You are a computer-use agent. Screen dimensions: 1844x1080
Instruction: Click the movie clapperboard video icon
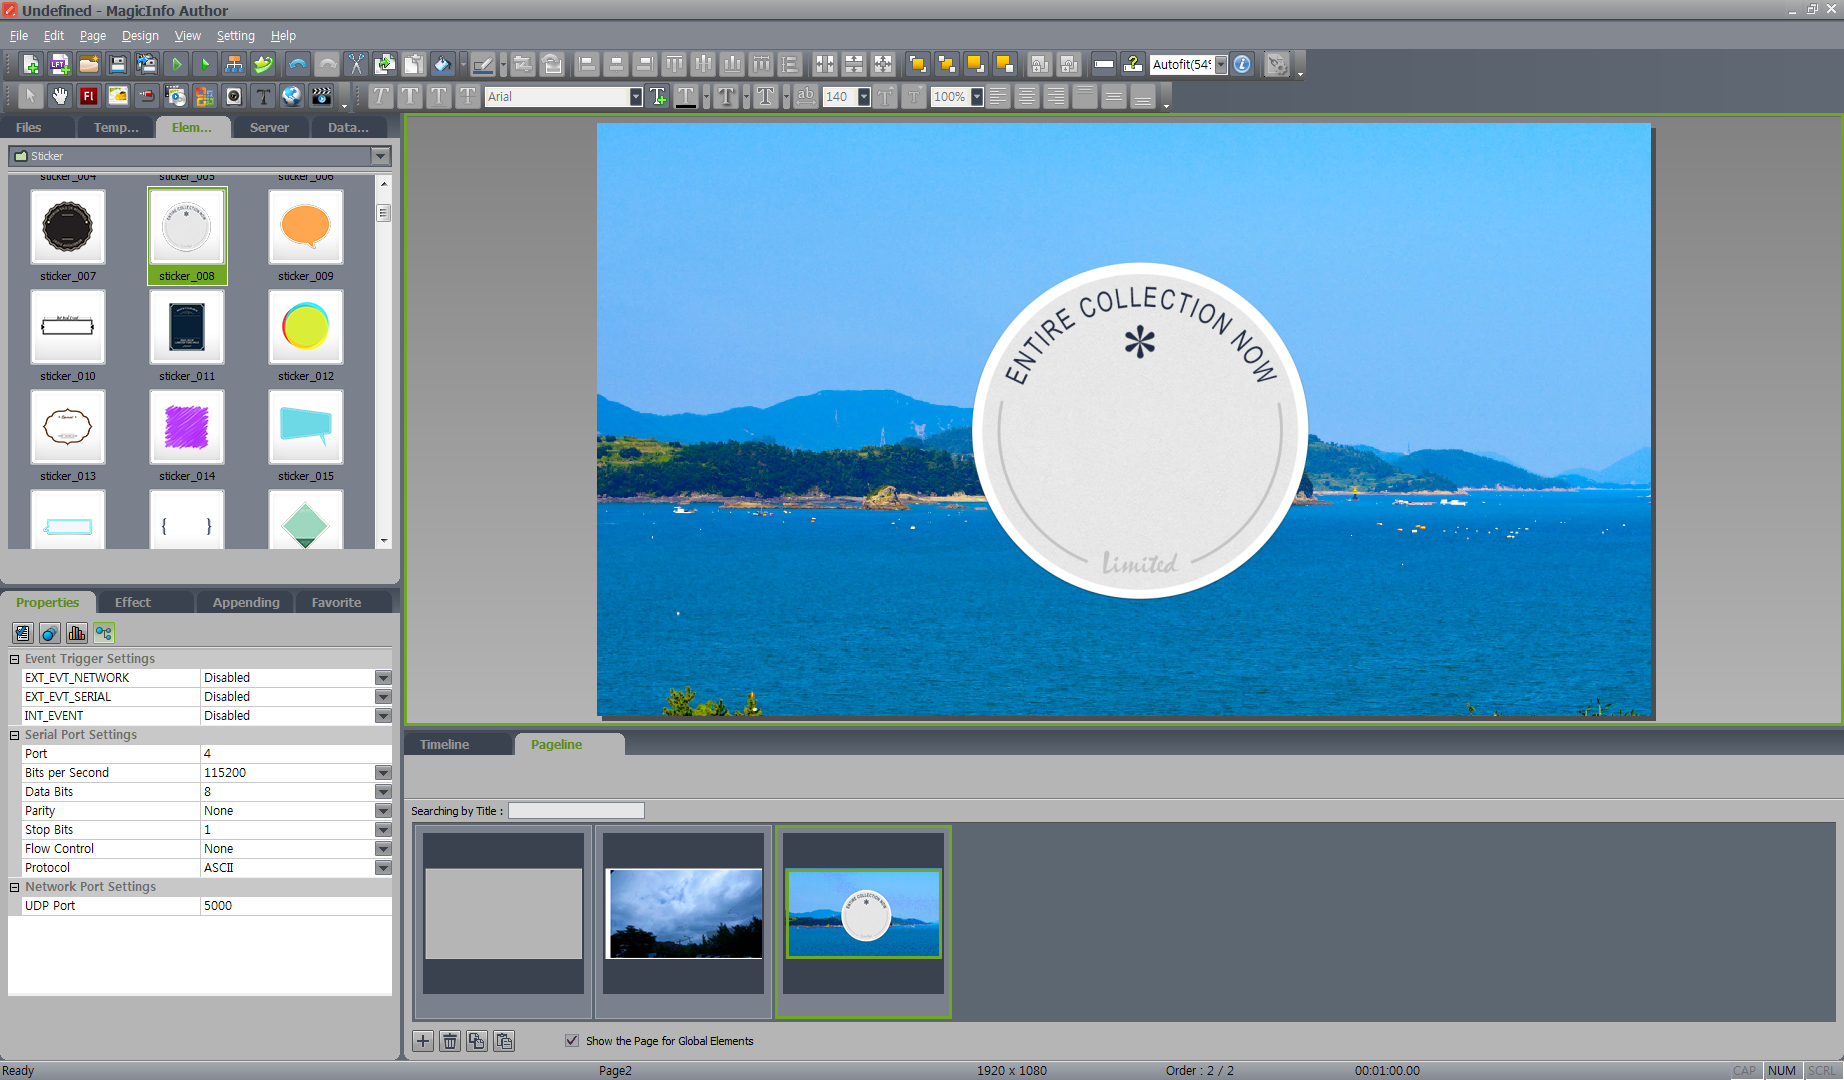point(321,96)
